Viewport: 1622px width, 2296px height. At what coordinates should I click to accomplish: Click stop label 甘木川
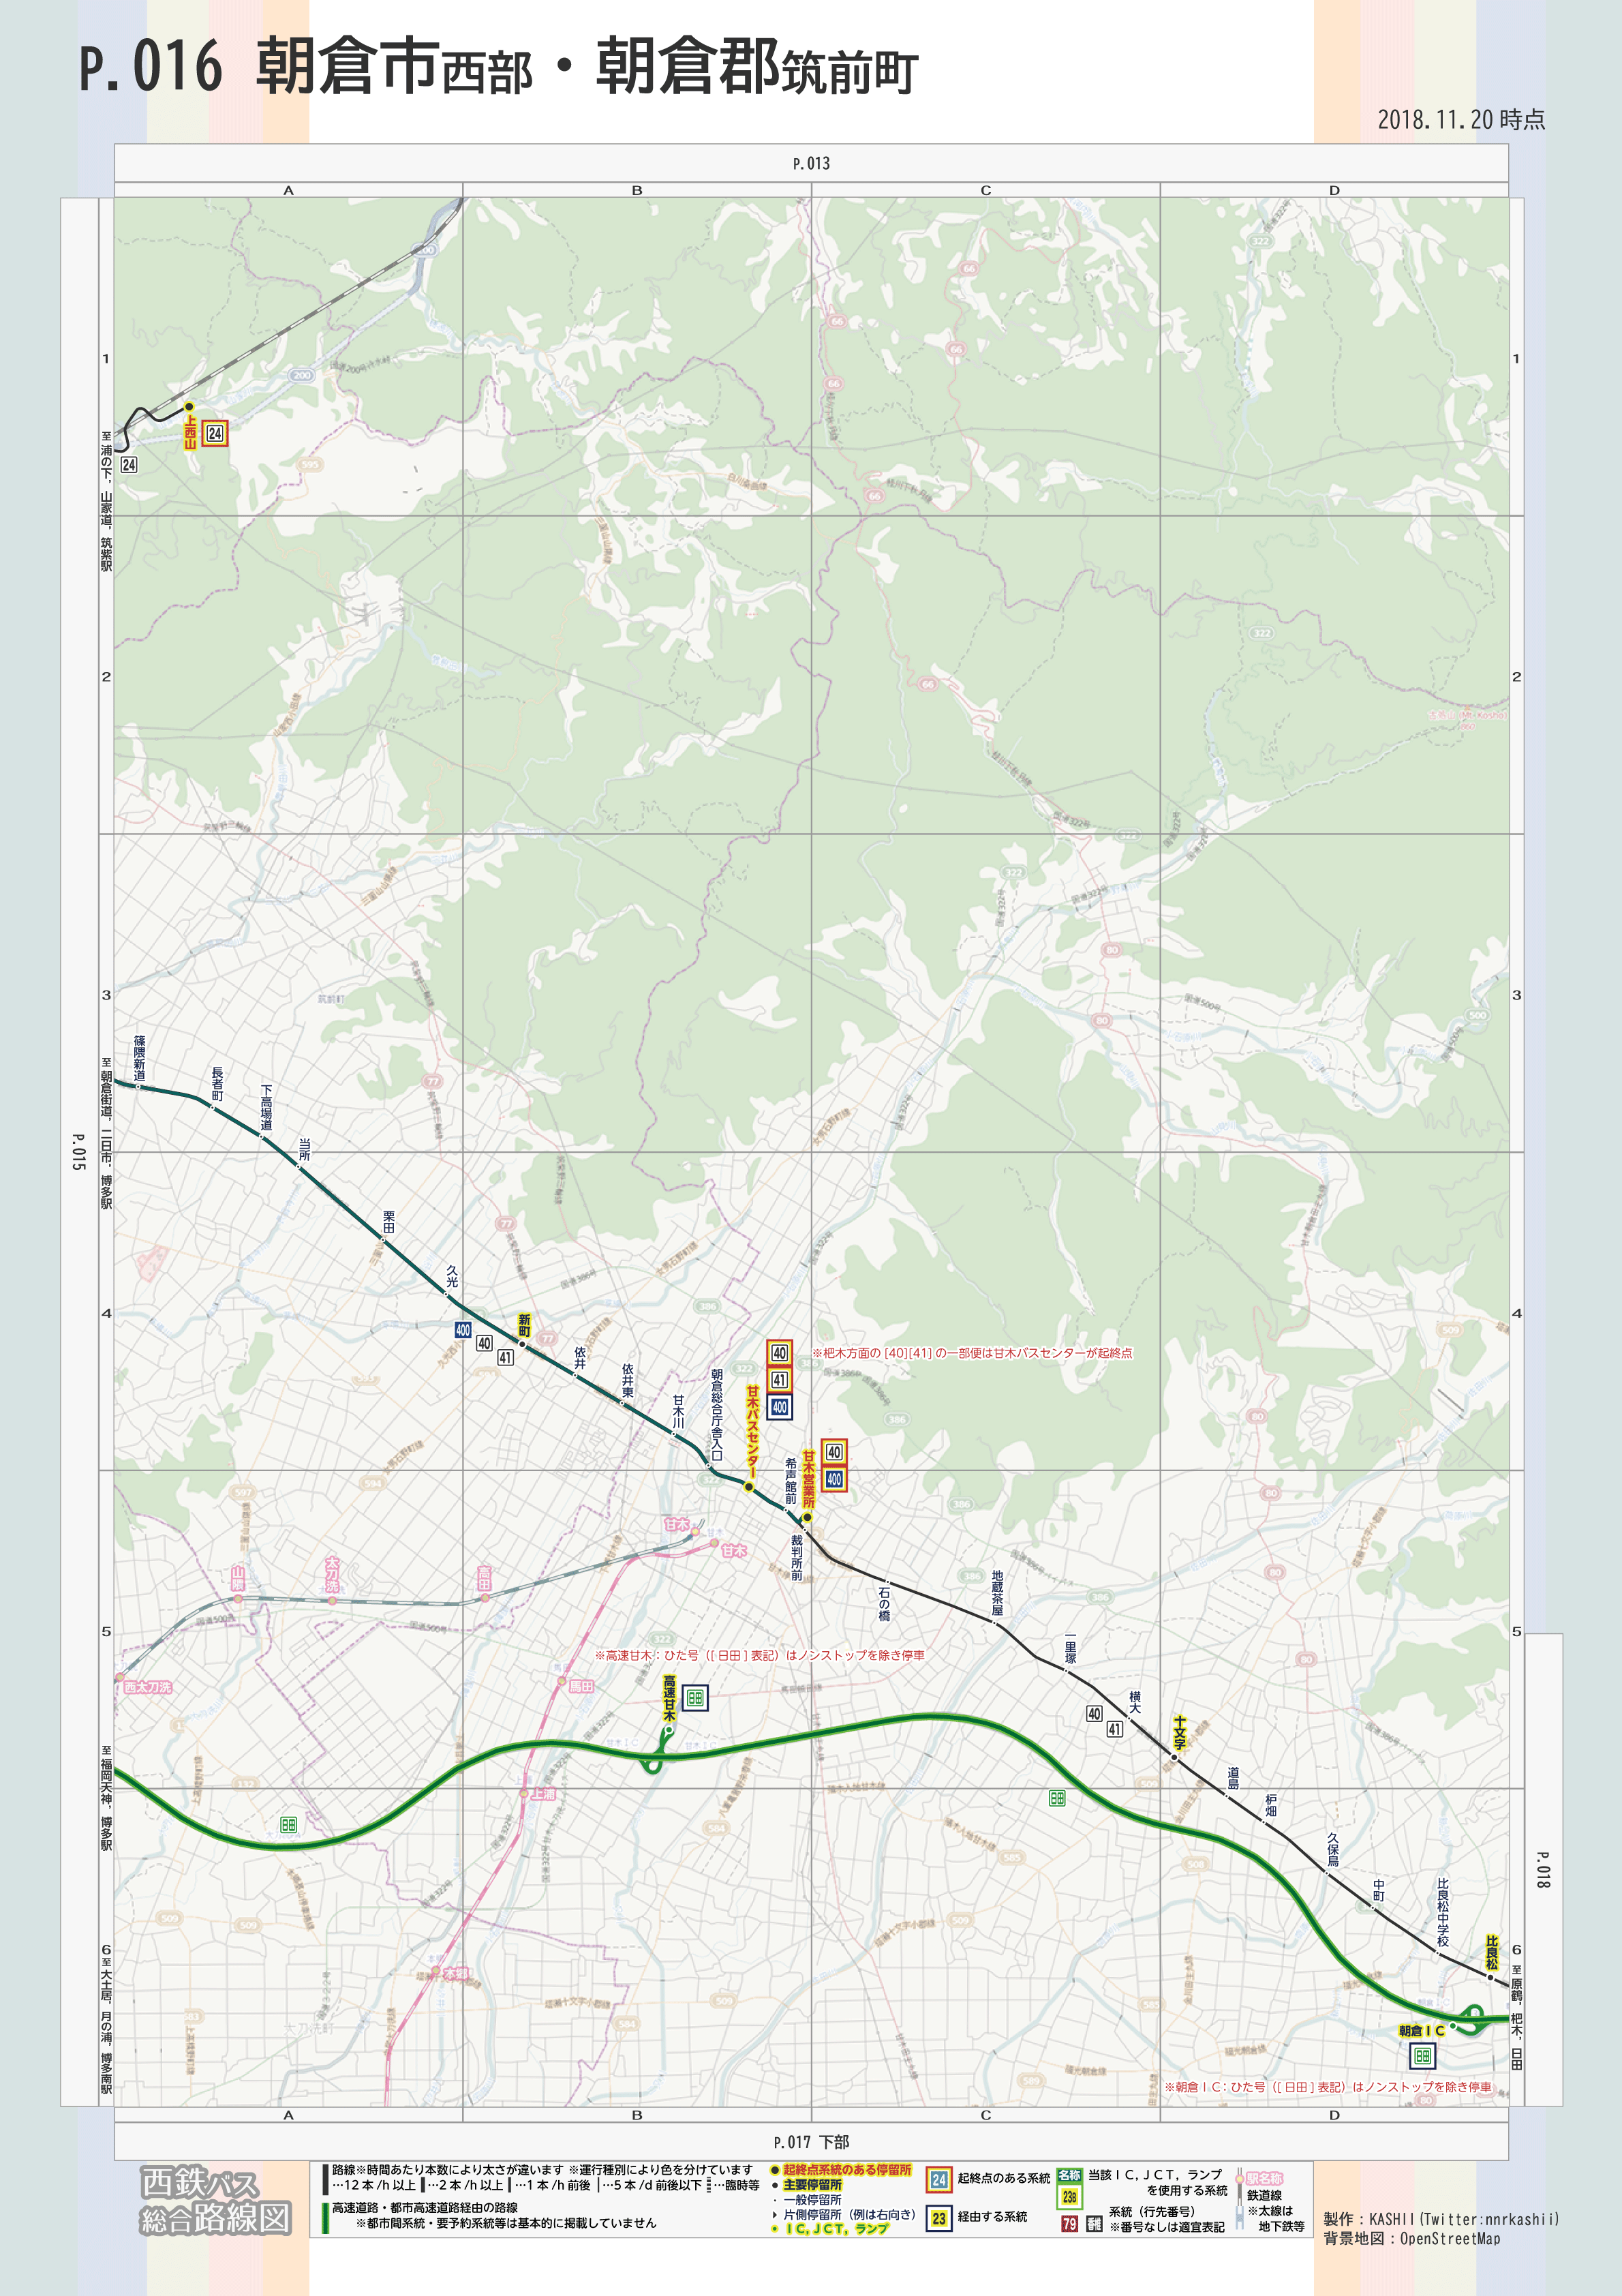(678, 1411)
